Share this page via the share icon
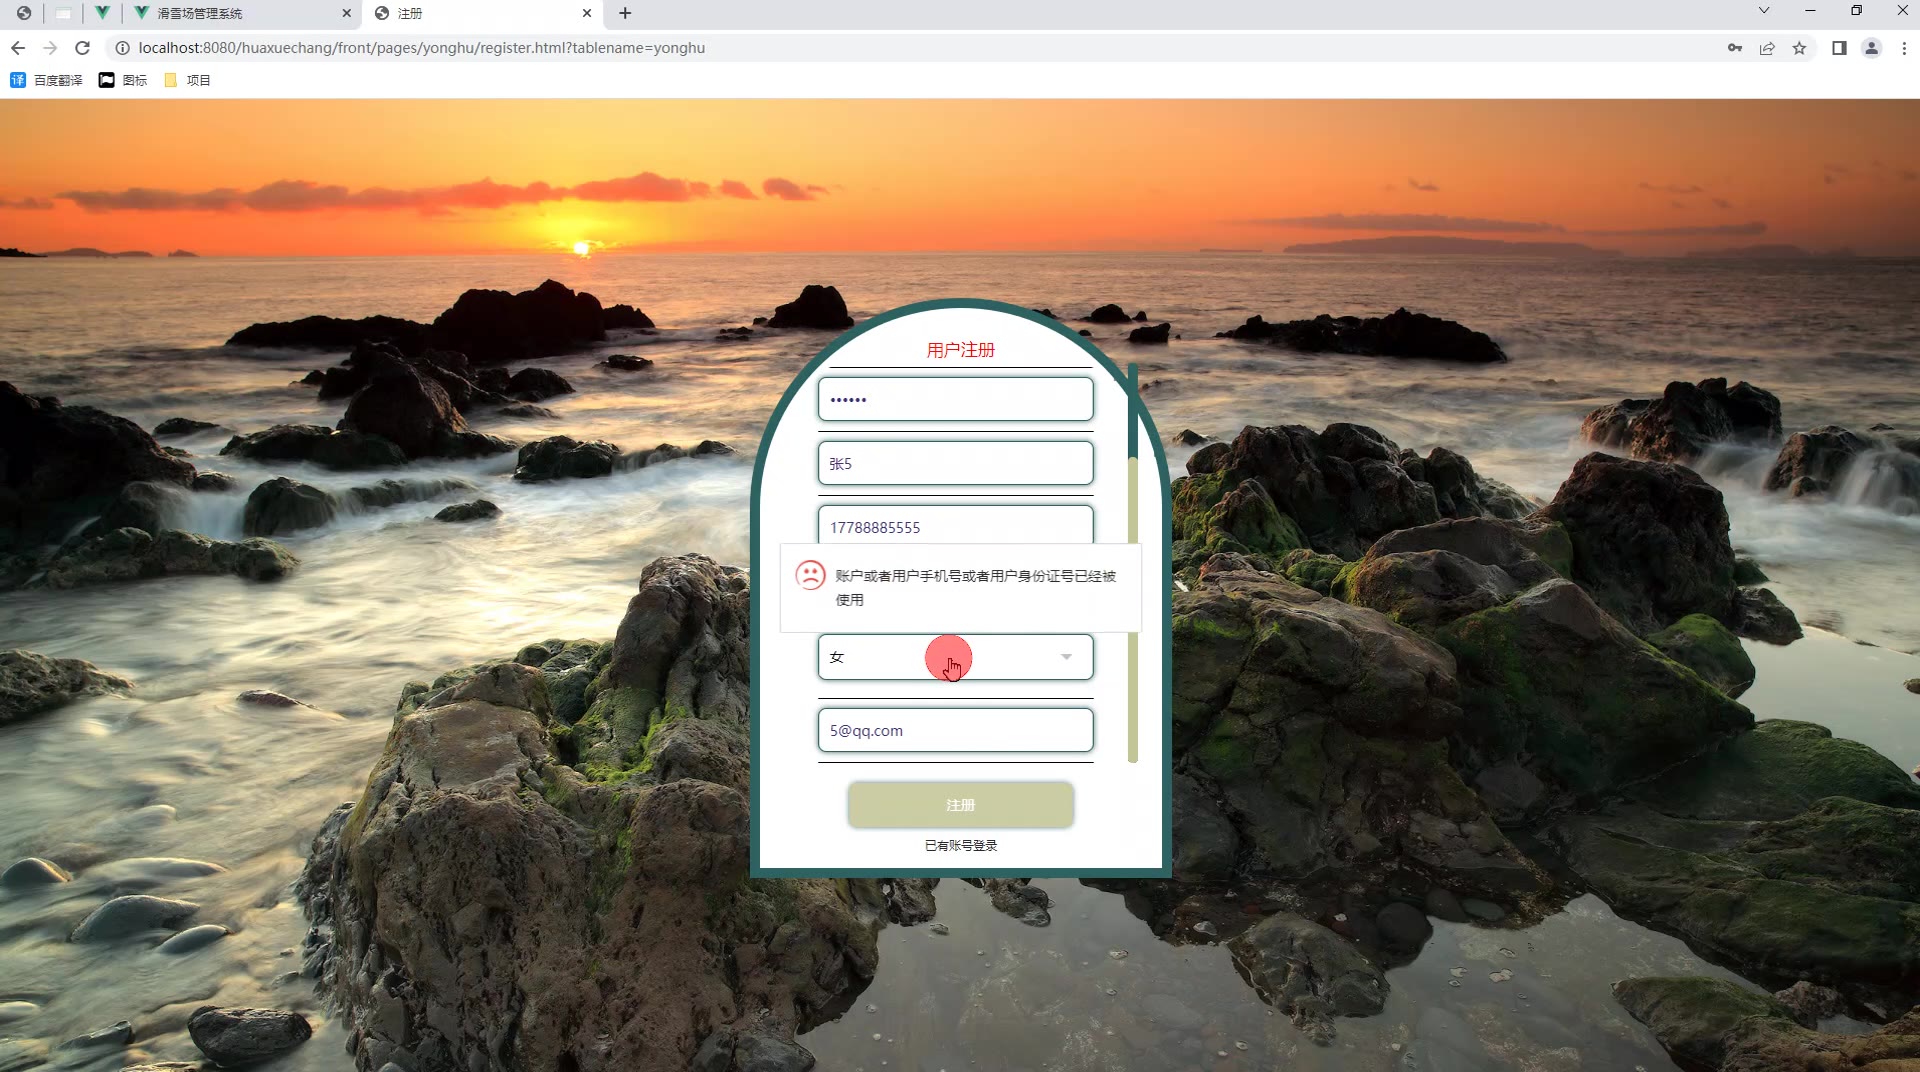This screenshot has width=1920, height=1072. tap(1767, 48)
